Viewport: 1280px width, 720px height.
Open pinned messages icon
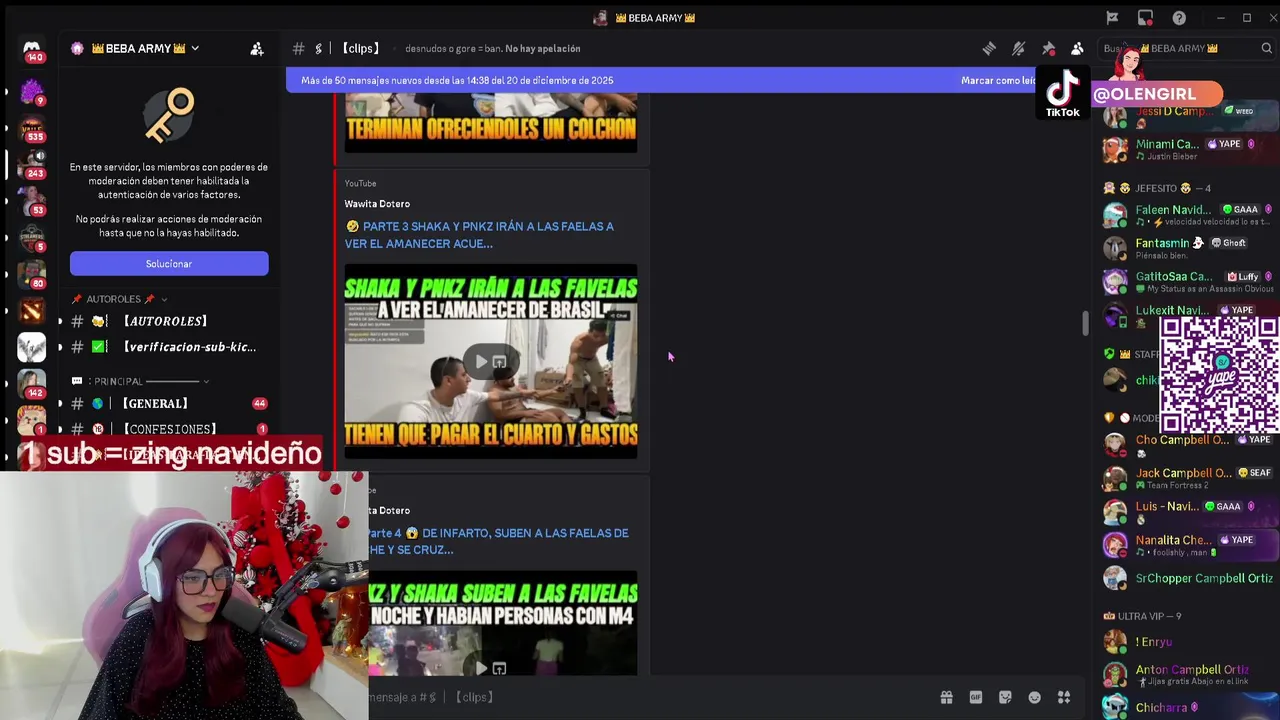1048,48
